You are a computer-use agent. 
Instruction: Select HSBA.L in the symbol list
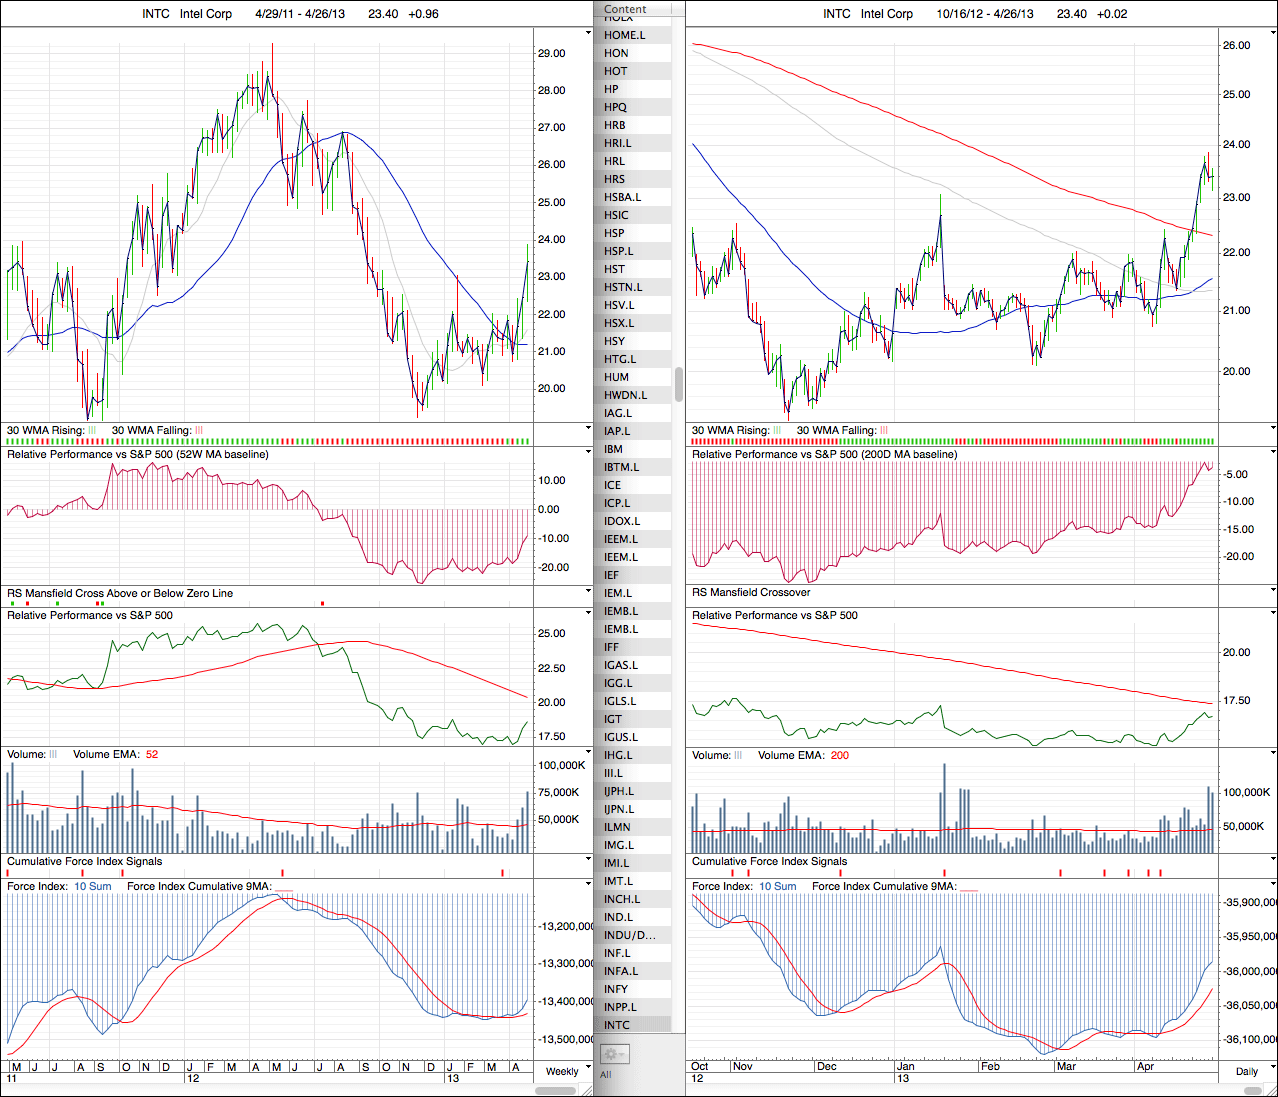click(x=622, y=197)
